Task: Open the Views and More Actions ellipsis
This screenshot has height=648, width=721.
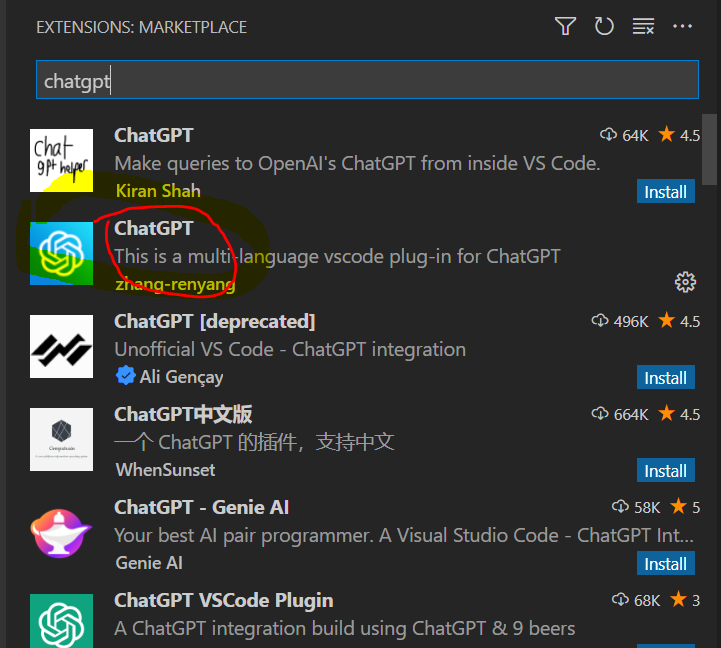Action: pos(682,26)
